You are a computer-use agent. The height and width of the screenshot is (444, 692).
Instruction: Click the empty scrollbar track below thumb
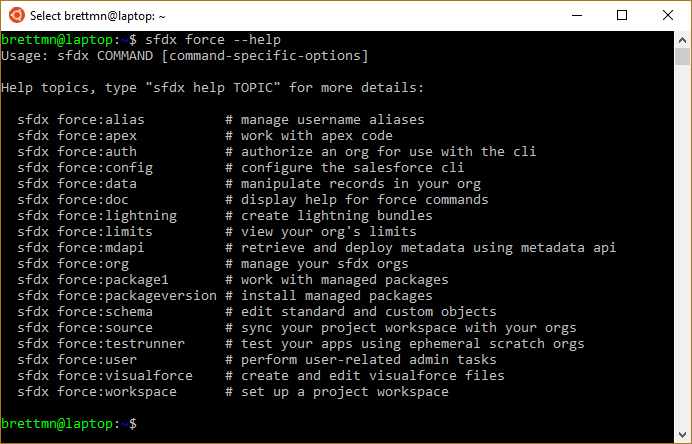pos(682,245)
